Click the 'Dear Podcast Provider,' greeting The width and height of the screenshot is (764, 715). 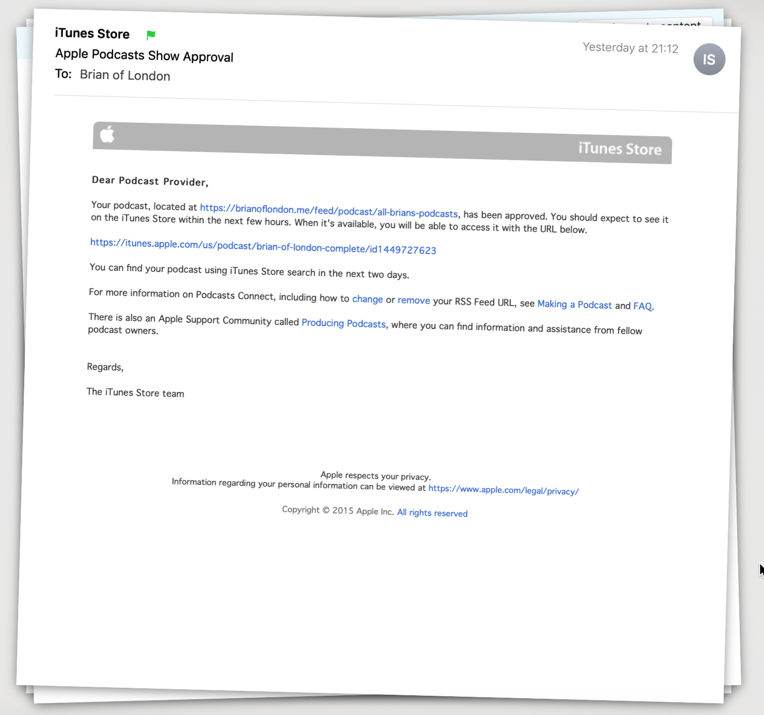150,181
